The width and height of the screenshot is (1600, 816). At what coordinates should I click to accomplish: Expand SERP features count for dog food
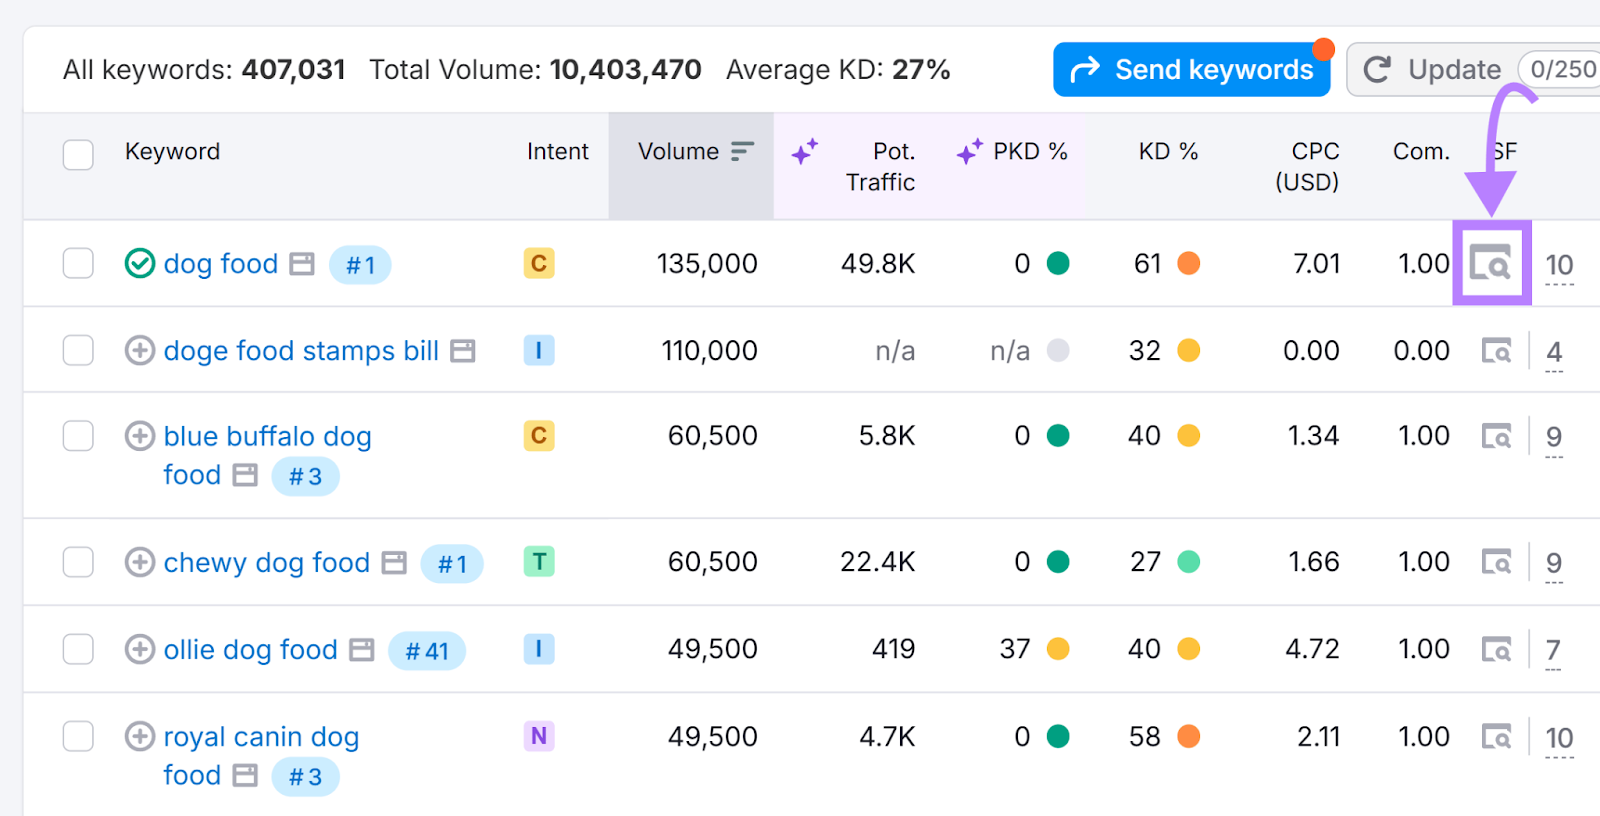click(x=1558, y=265)
